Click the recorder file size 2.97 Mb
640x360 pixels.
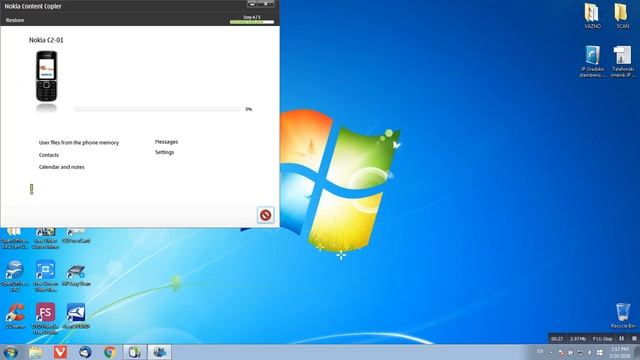point(578,339)
